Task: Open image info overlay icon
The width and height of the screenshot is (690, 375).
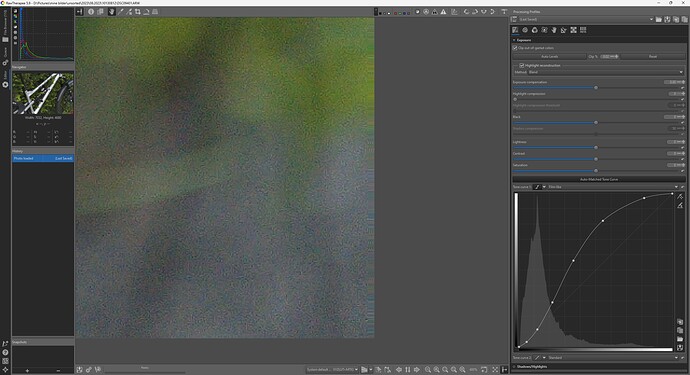Action: pyautogui.click(x=91, y=12)
